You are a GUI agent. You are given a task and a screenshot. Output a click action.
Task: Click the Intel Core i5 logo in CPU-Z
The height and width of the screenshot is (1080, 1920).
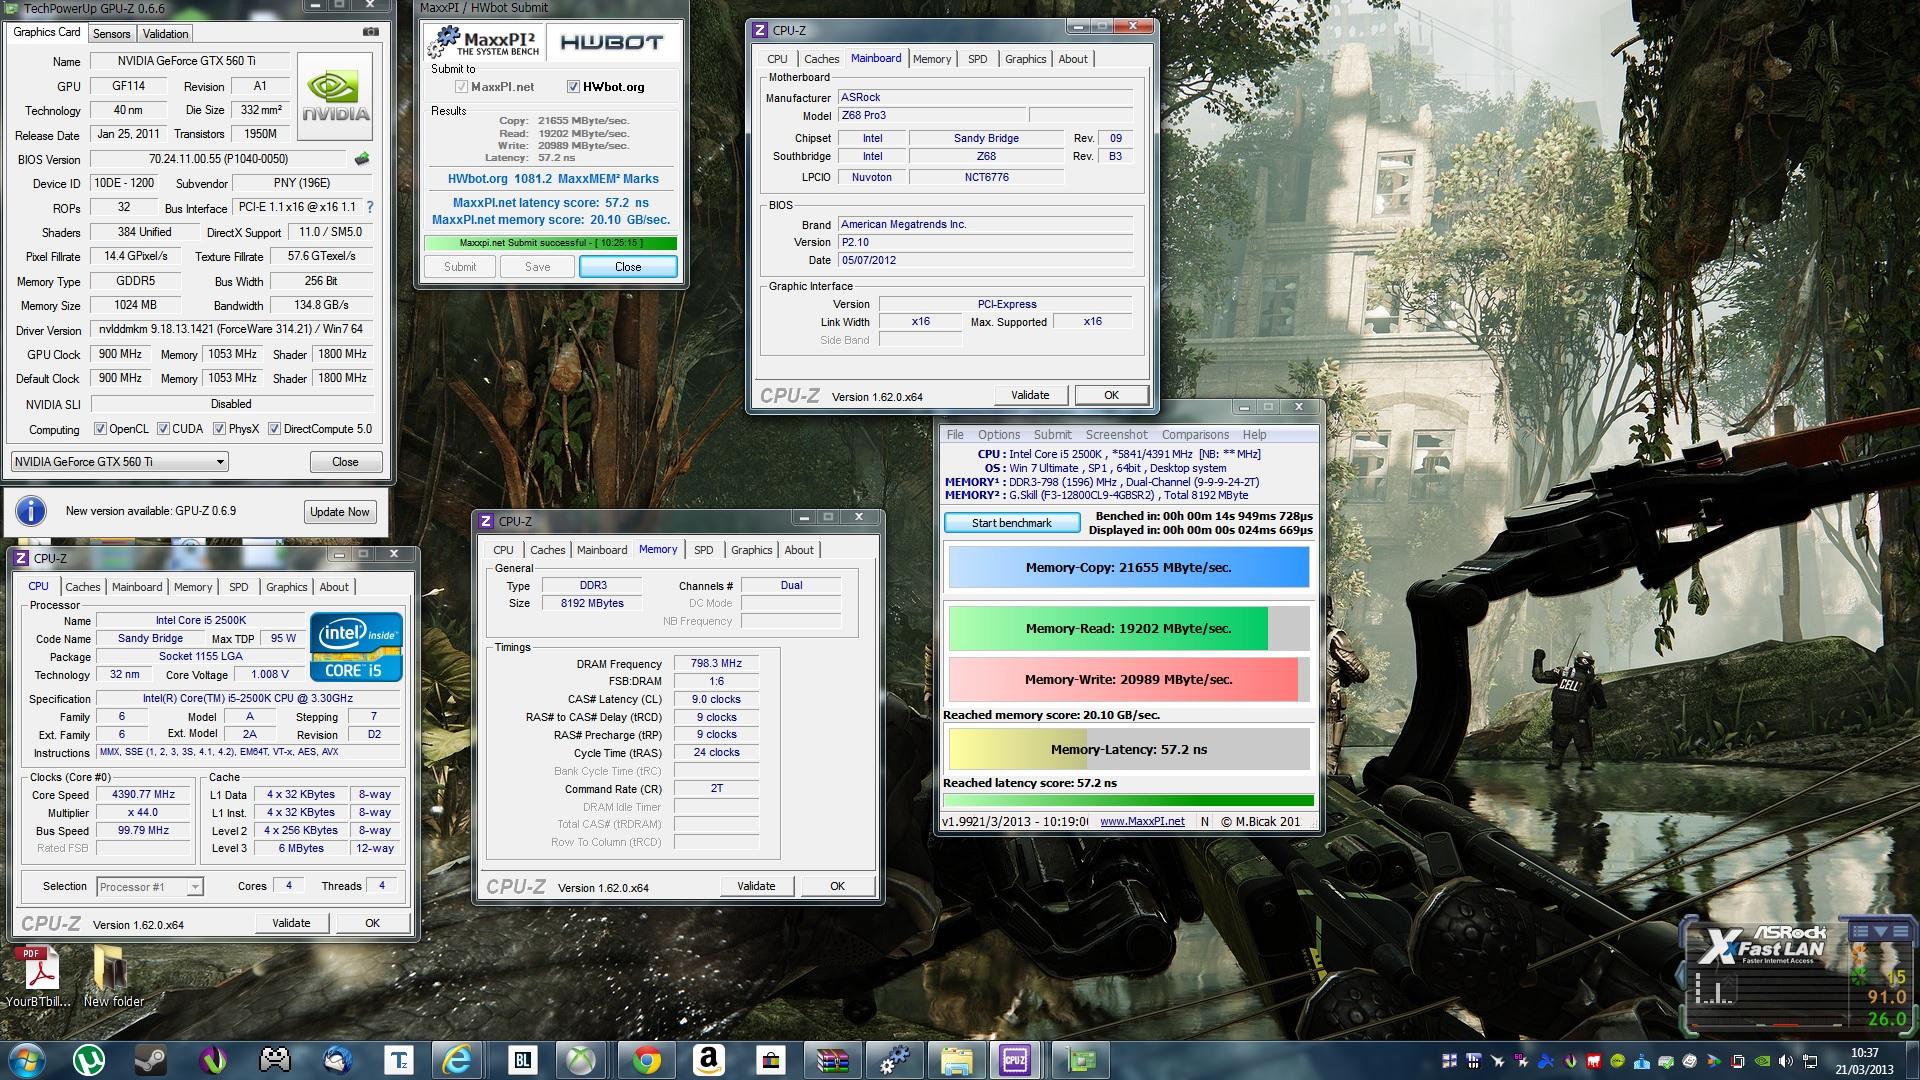[357, 647]
